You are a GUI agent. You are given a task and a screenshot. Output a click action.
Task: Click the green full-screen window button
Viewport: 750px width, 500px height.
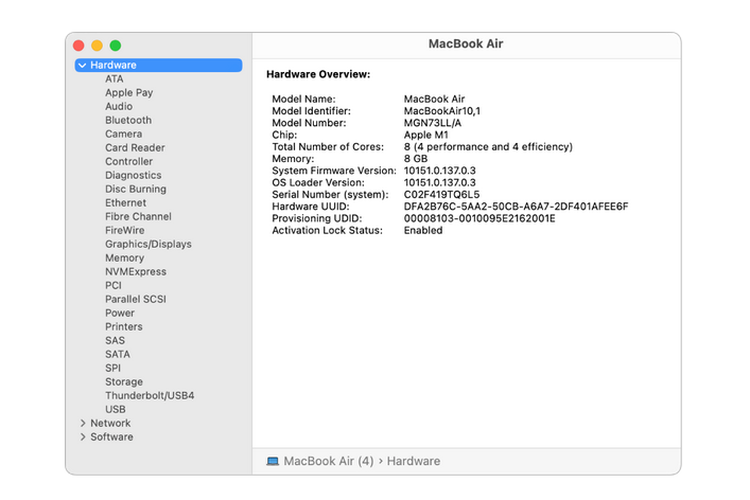tap(115, 45)
